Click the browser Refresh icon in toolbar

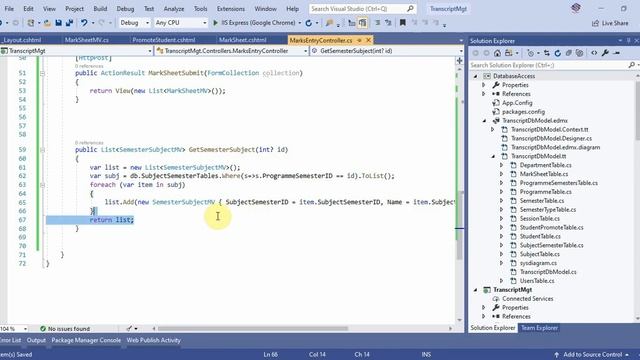click(x=309, y=23)
